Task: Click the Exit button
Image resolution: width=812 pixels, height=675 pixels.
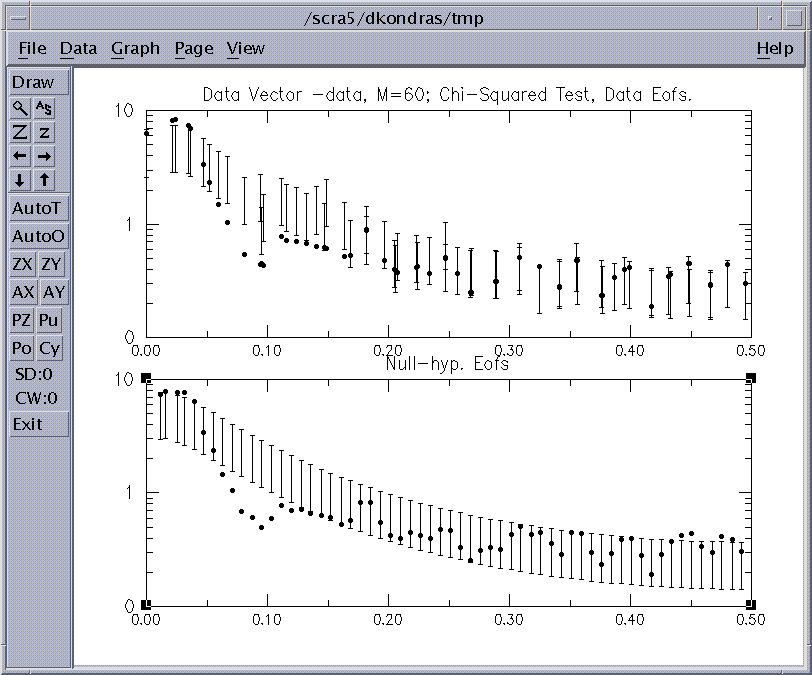Action: [x=28, y=424]
